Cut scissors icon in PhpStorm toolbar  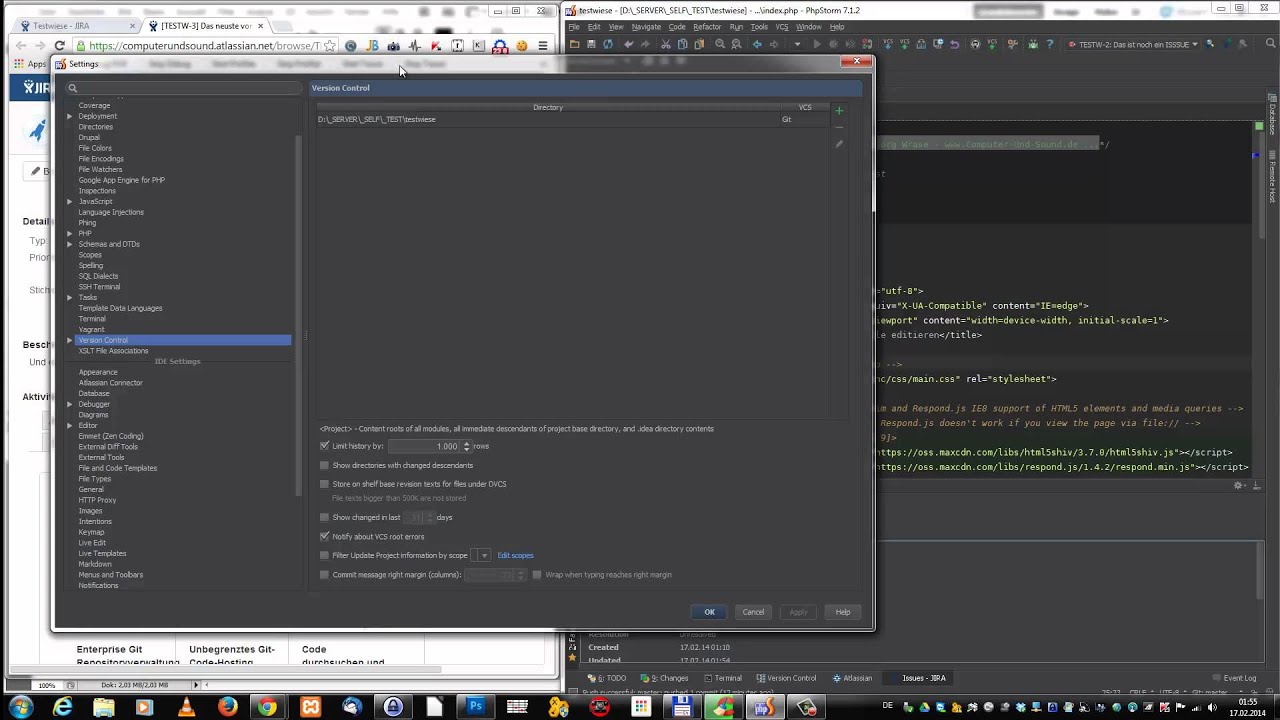[x=666, y=44]
